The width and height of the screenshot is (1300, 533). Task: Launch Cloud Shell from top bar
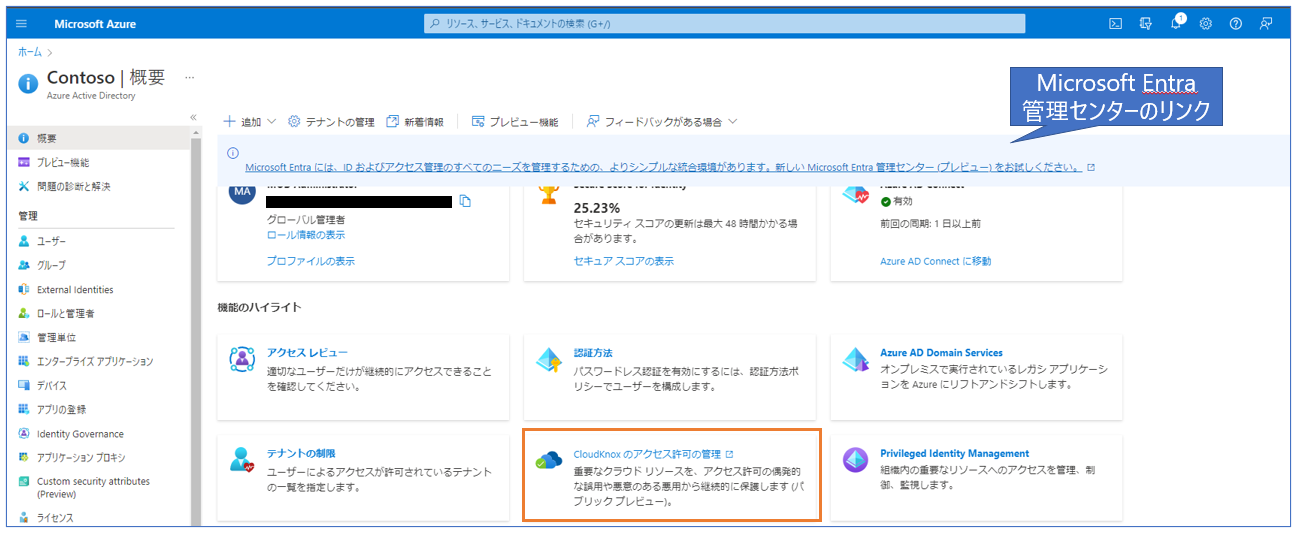[x=1115, y=23]
